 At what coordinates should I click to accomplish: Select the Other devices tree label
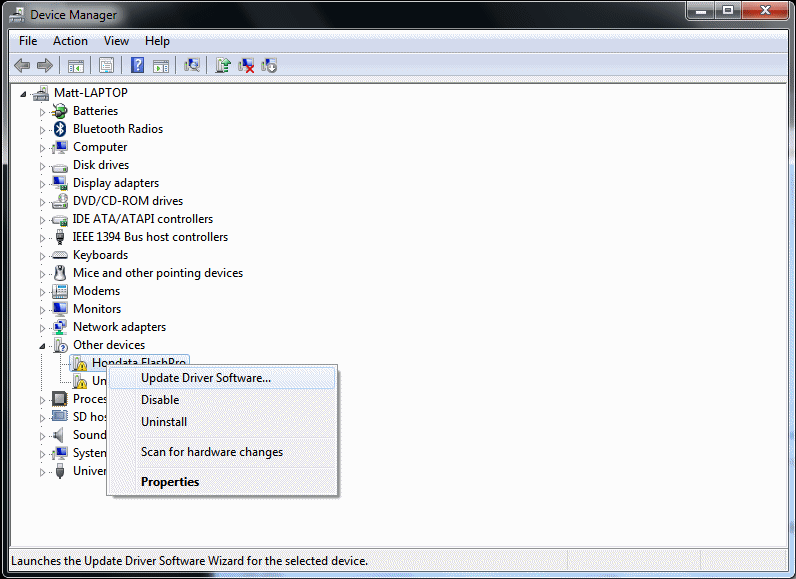[x=109, y=345]
